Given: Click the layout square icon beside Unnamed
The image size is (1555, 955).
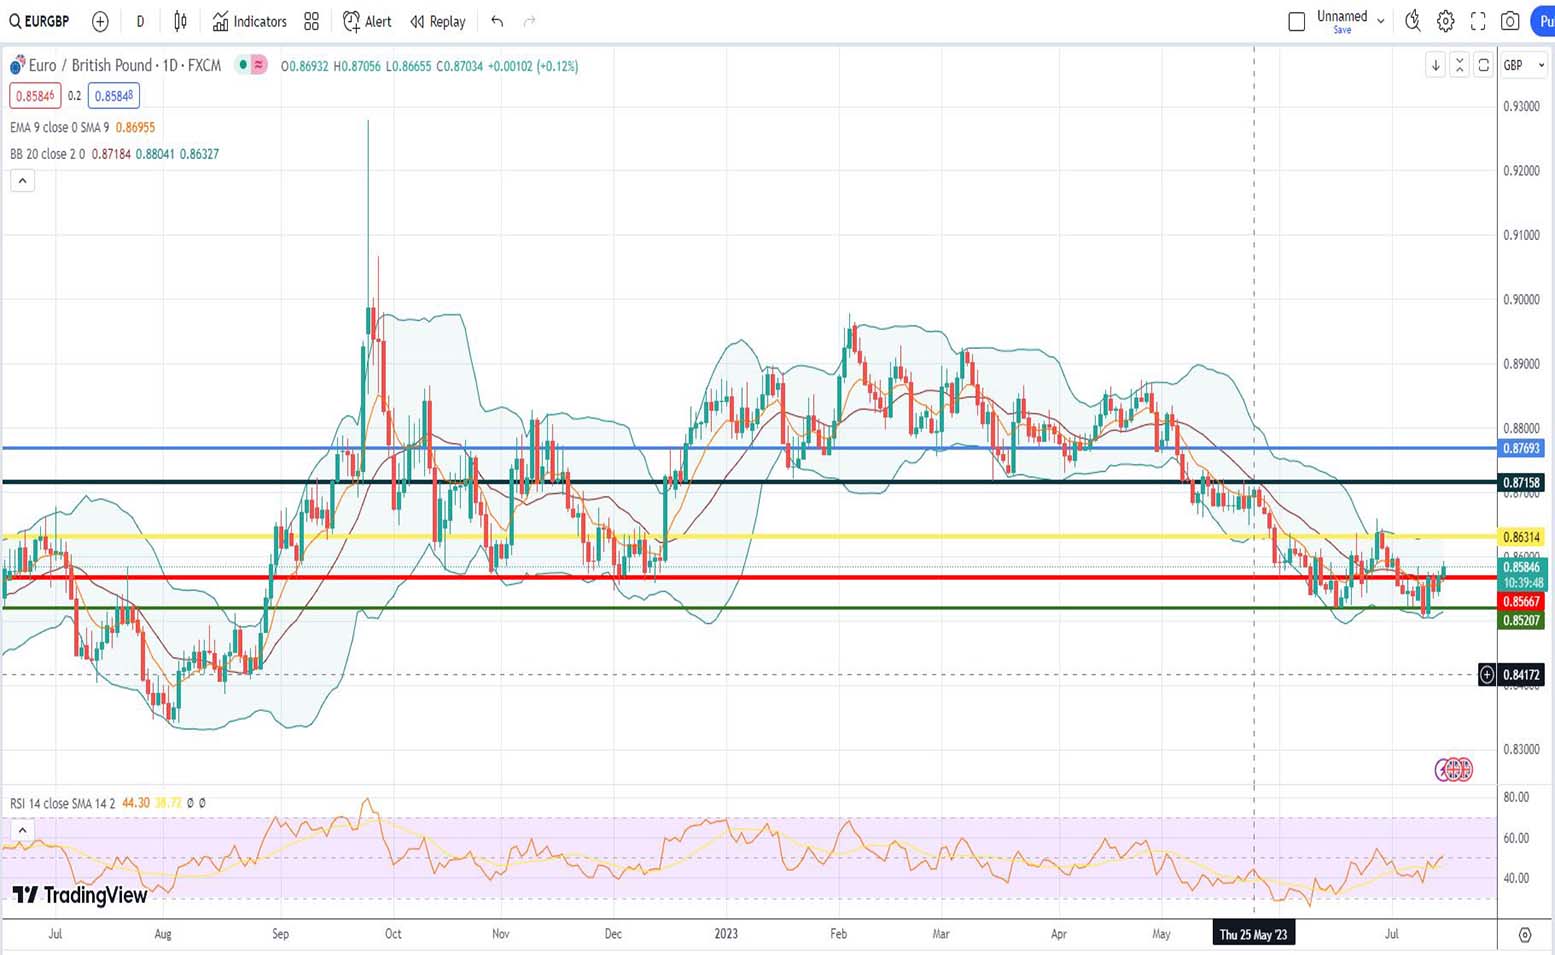Looking at the screenshot, I should [x=1296, y=21].
